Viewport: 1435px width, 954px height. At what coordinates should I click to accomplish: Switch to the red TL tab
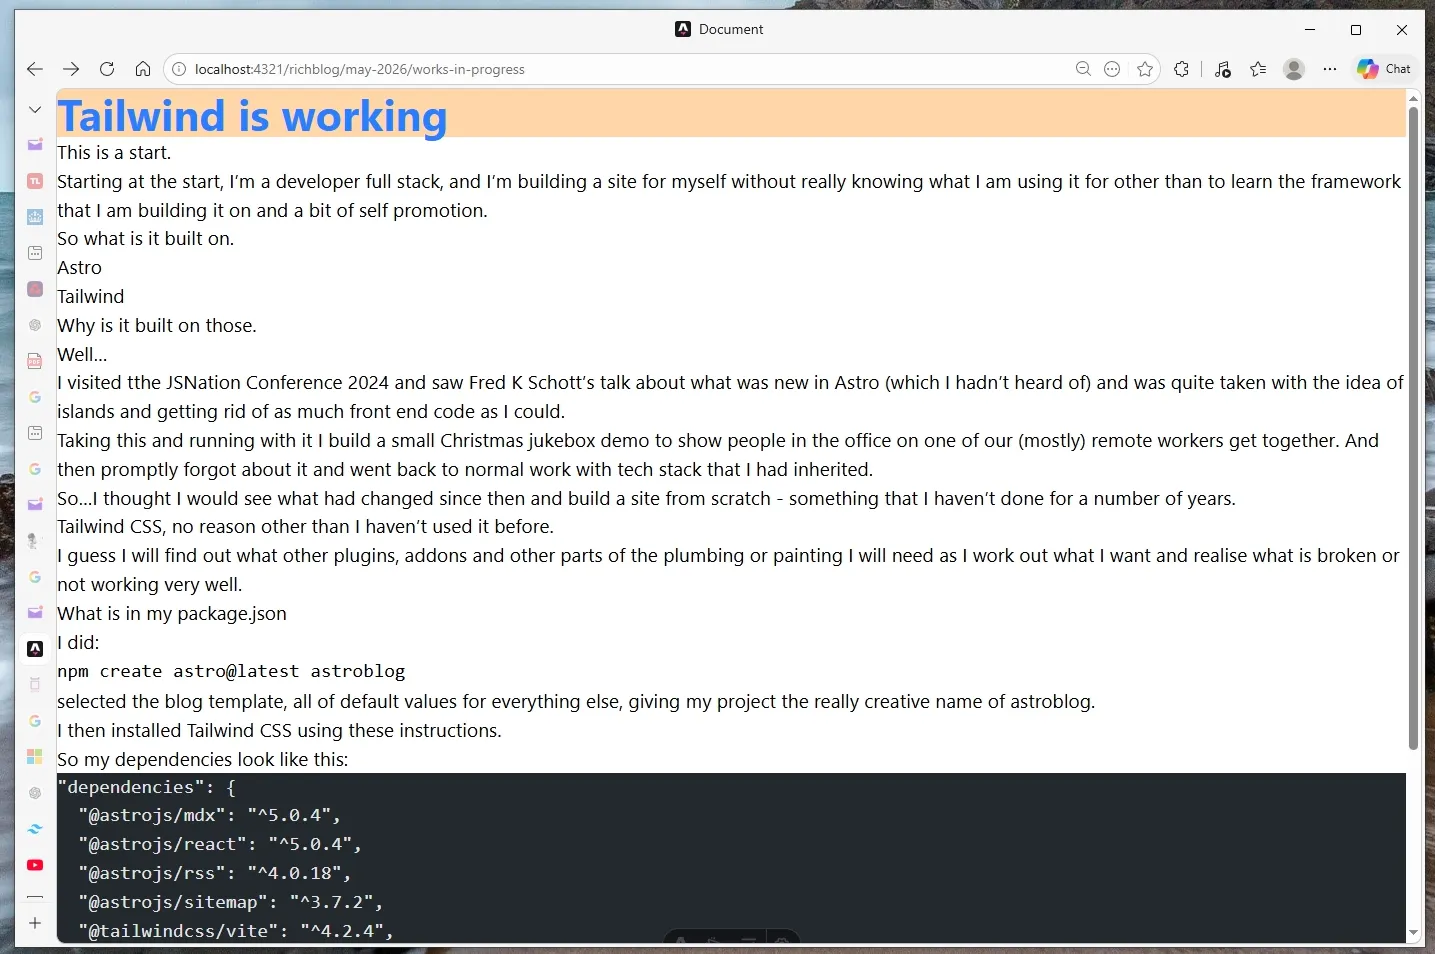click(35, 181)
